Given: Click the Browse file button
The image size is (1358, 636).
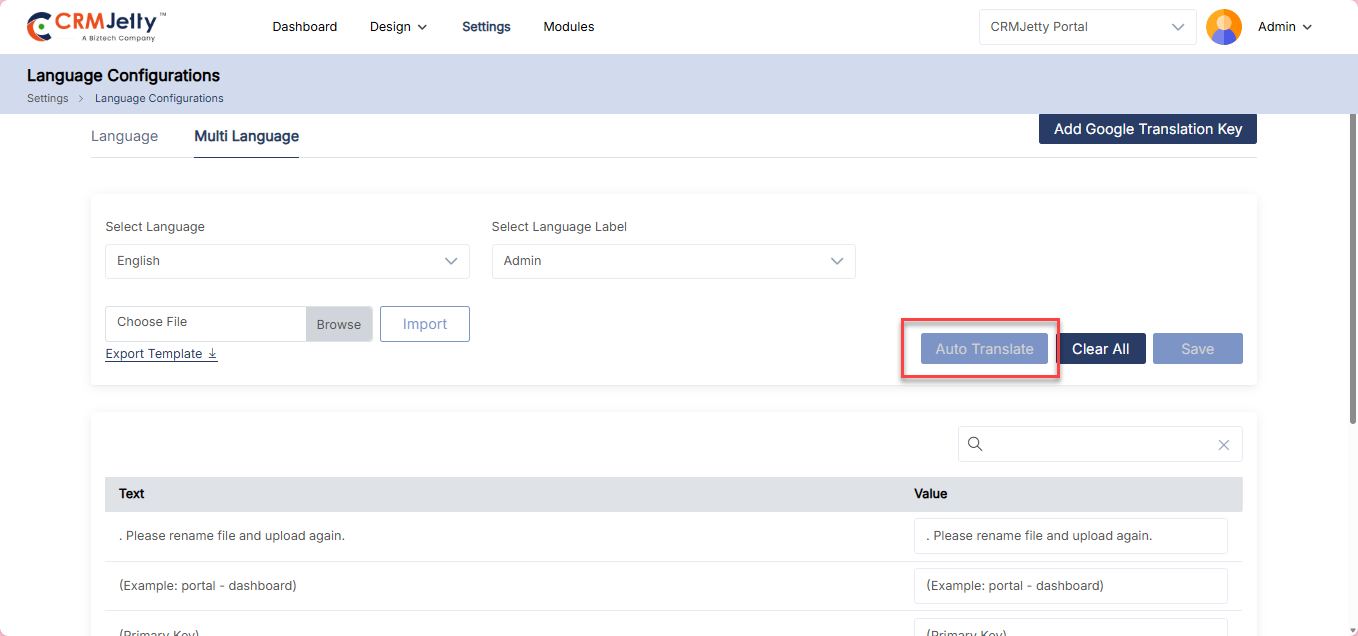Looking at the screenshot, I should 339,324.
